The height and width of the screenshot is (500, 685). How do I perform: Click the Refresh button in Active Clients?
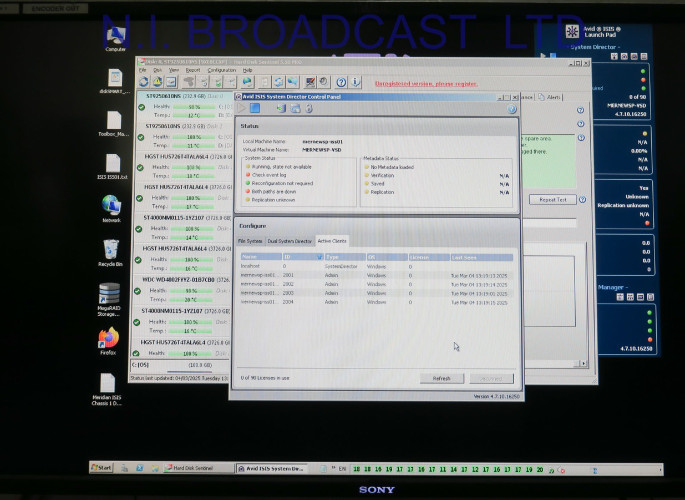coord(442,379)
